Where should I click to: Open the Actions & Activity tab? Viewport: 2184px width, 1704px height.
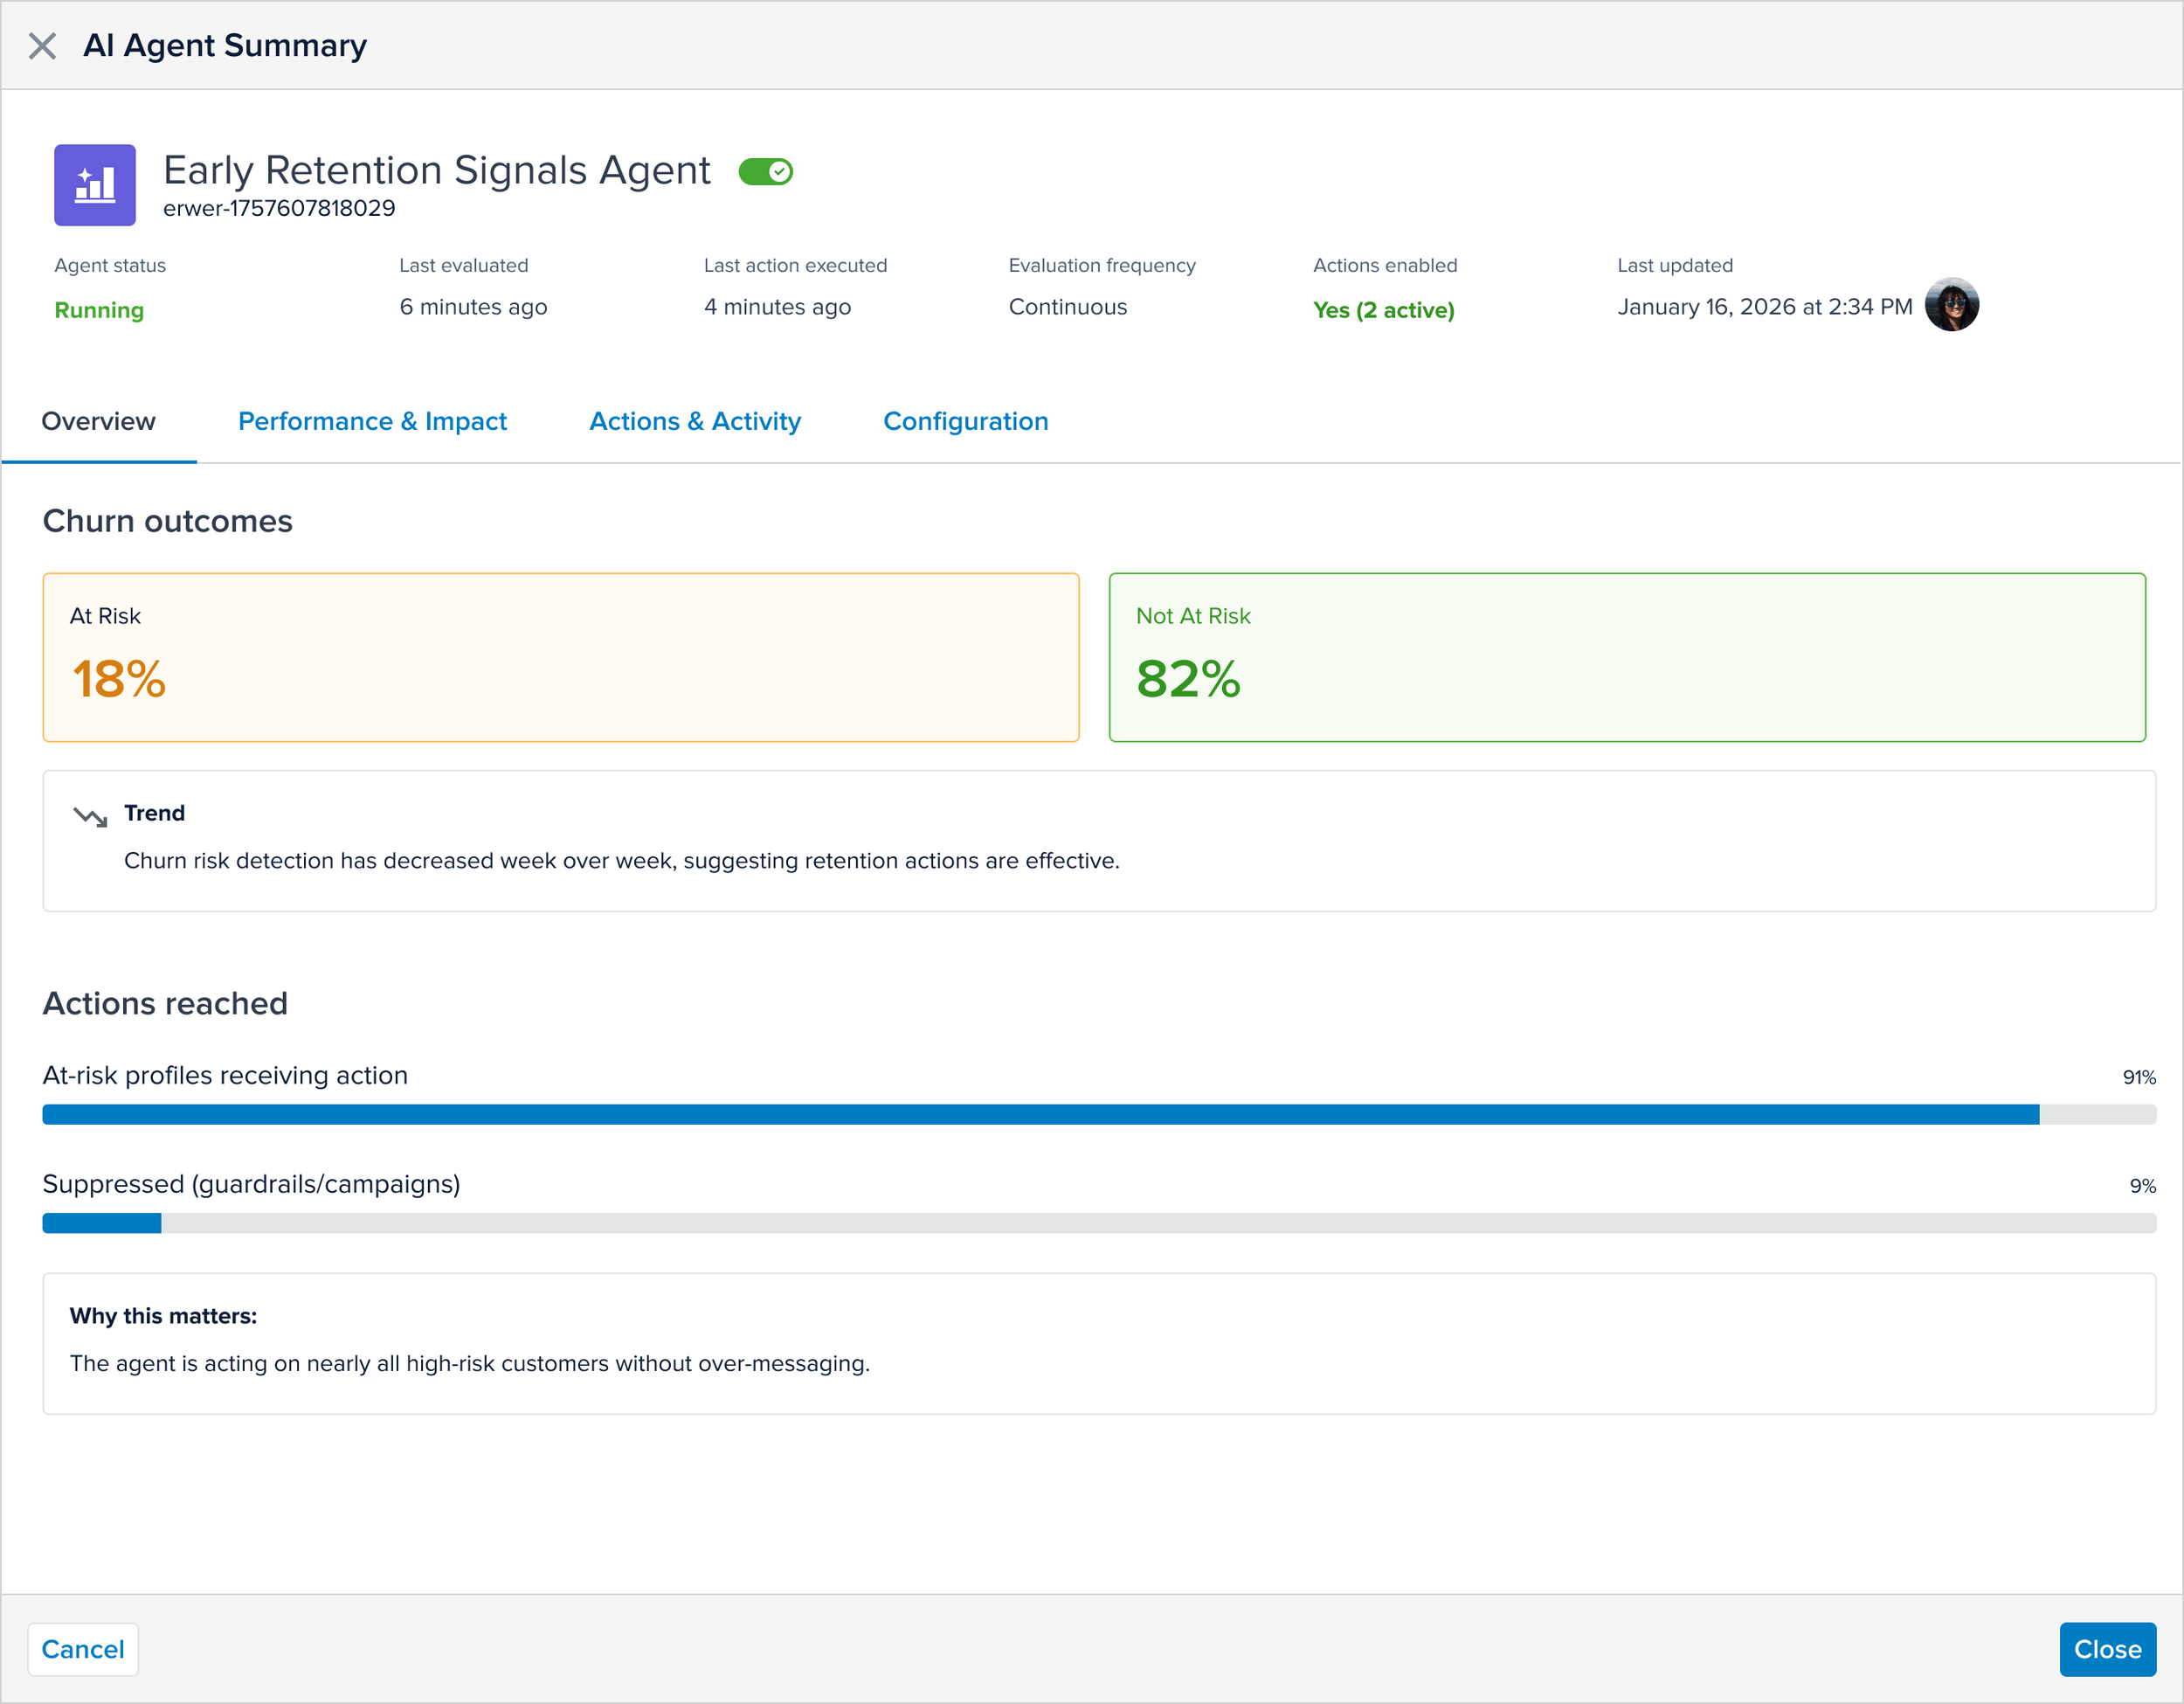tap(695, 421)
